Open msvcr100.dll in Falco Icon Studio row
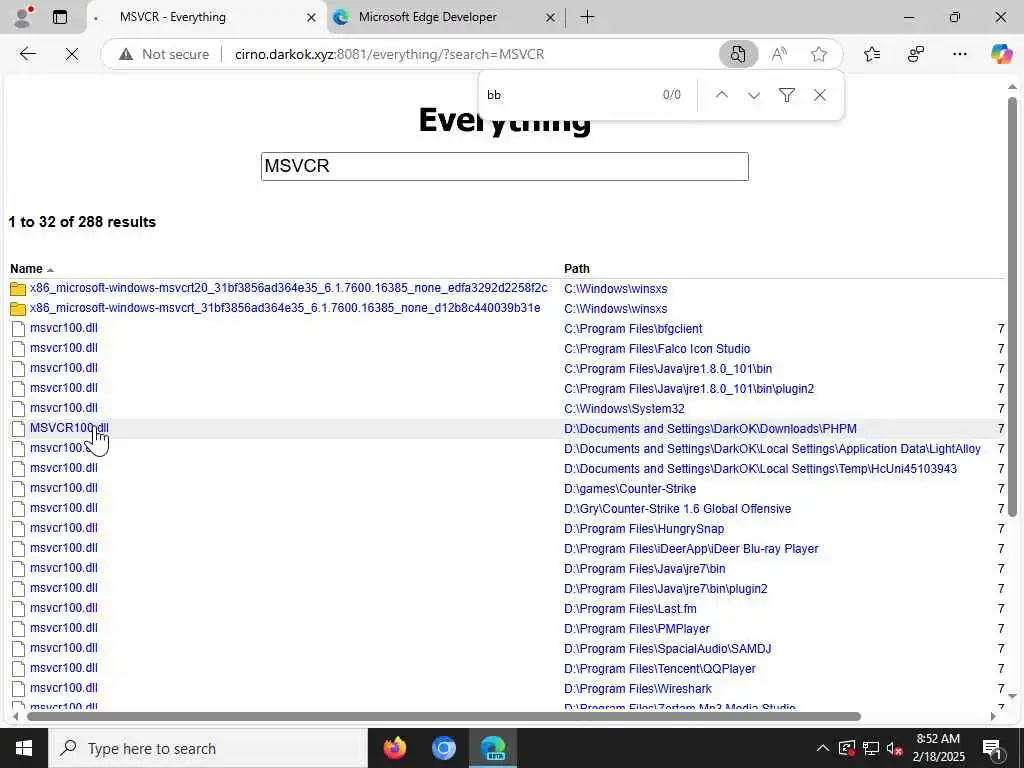1024x768 pixels. point(63,348)
